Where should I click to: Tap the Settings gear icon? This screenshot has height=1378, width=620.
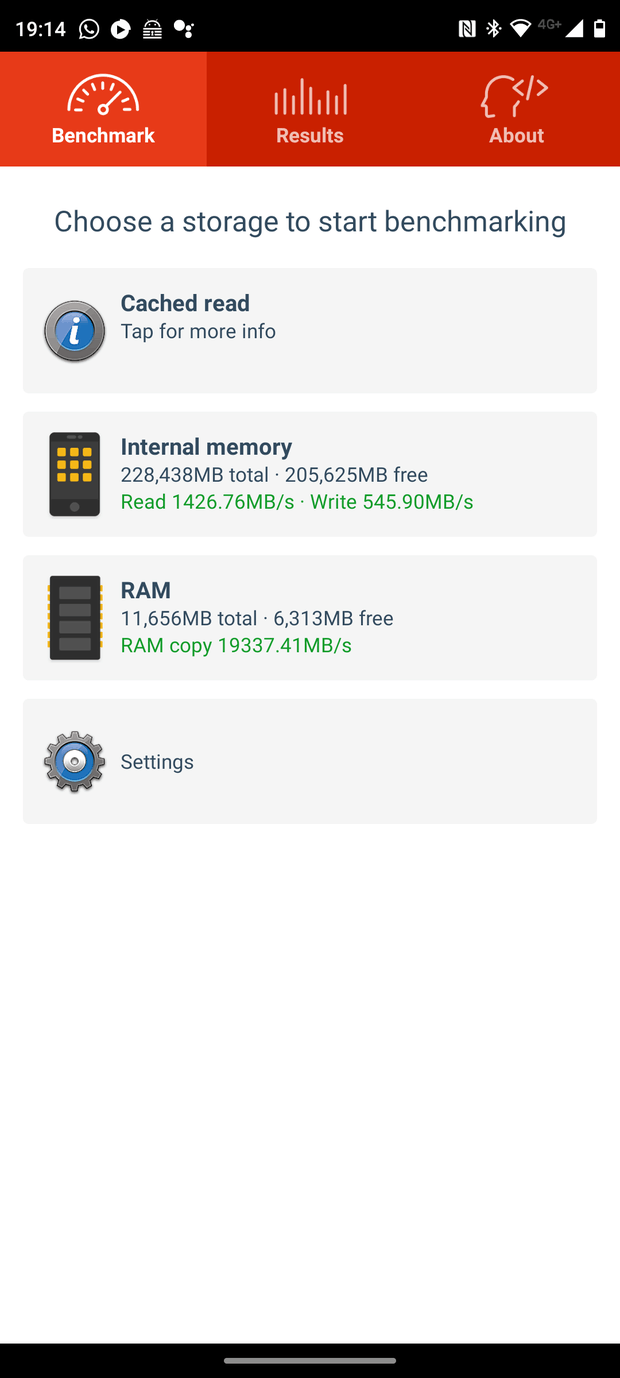tap(75, 762)
